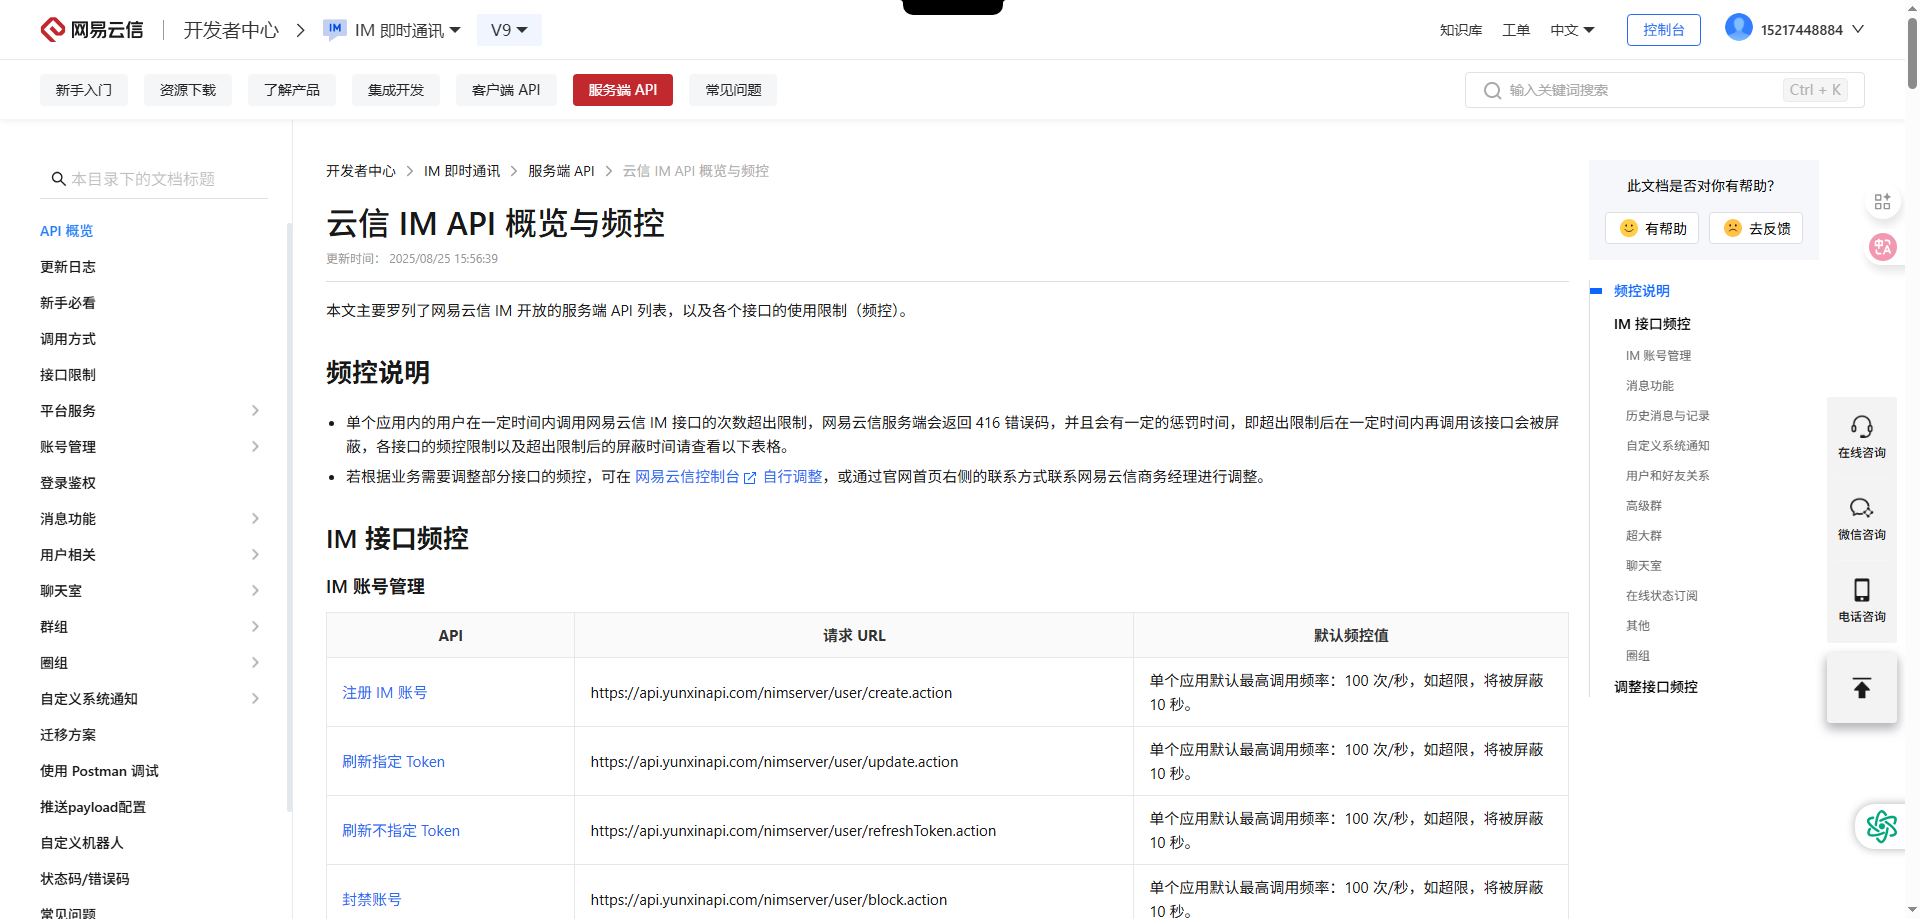Viewport: 1920px width, 919px height.
Task: Click the 注册 IM 账号 API link
Action: pyautogui.click(x=385, y=693)
